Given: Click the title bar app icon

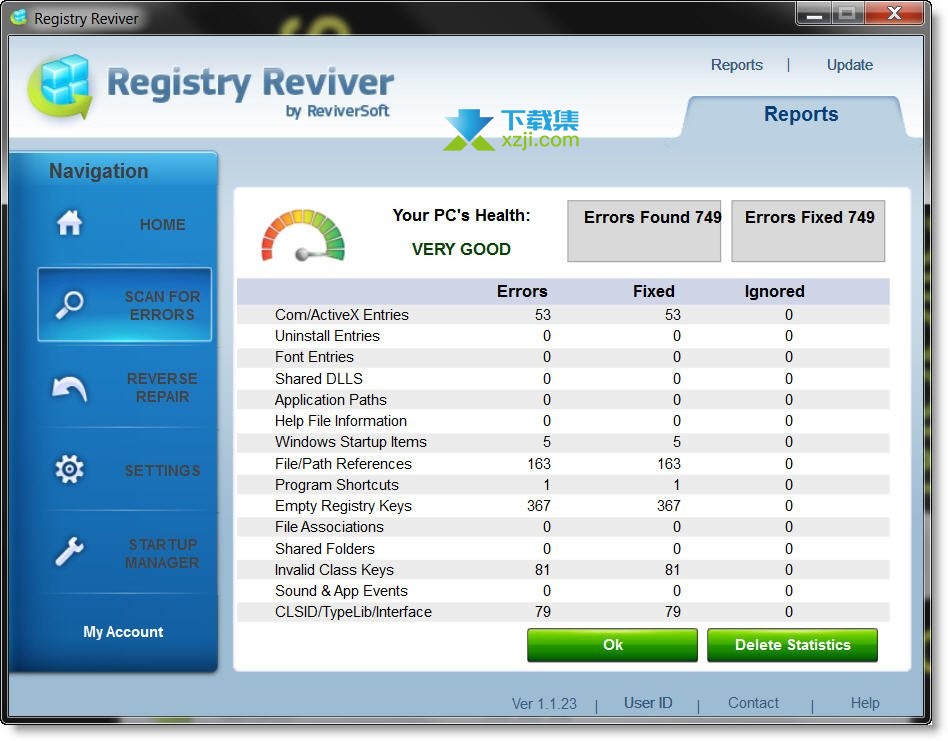Looking at the screenshot, I should pos(19,18).
